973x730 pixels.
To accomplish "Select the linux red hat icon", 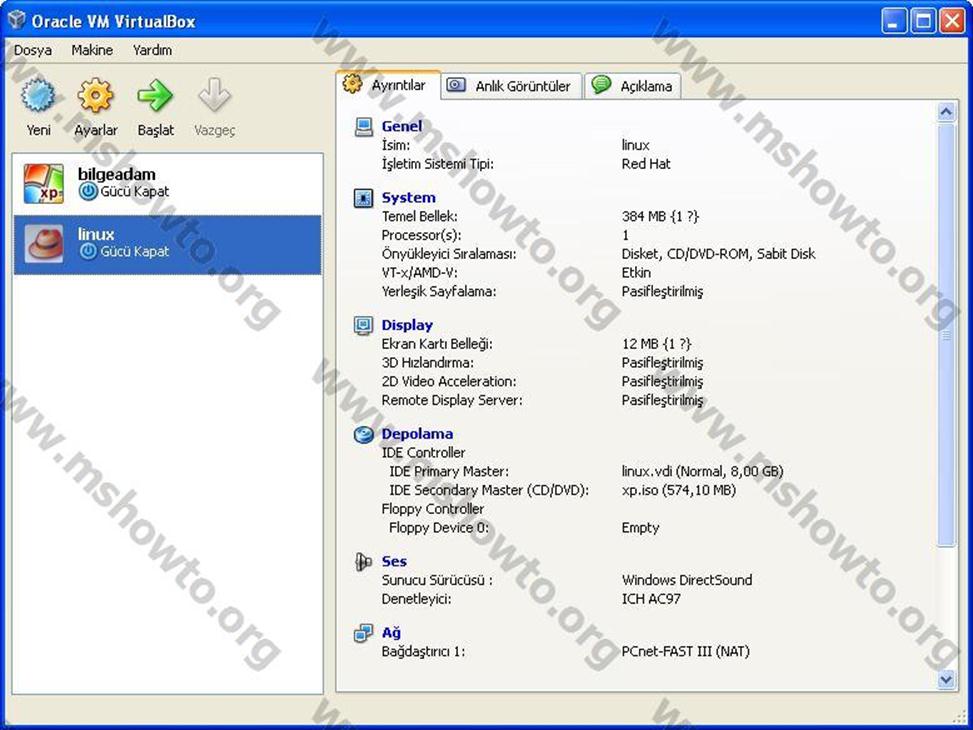I will pyautogui.click(x=43, y=243).
